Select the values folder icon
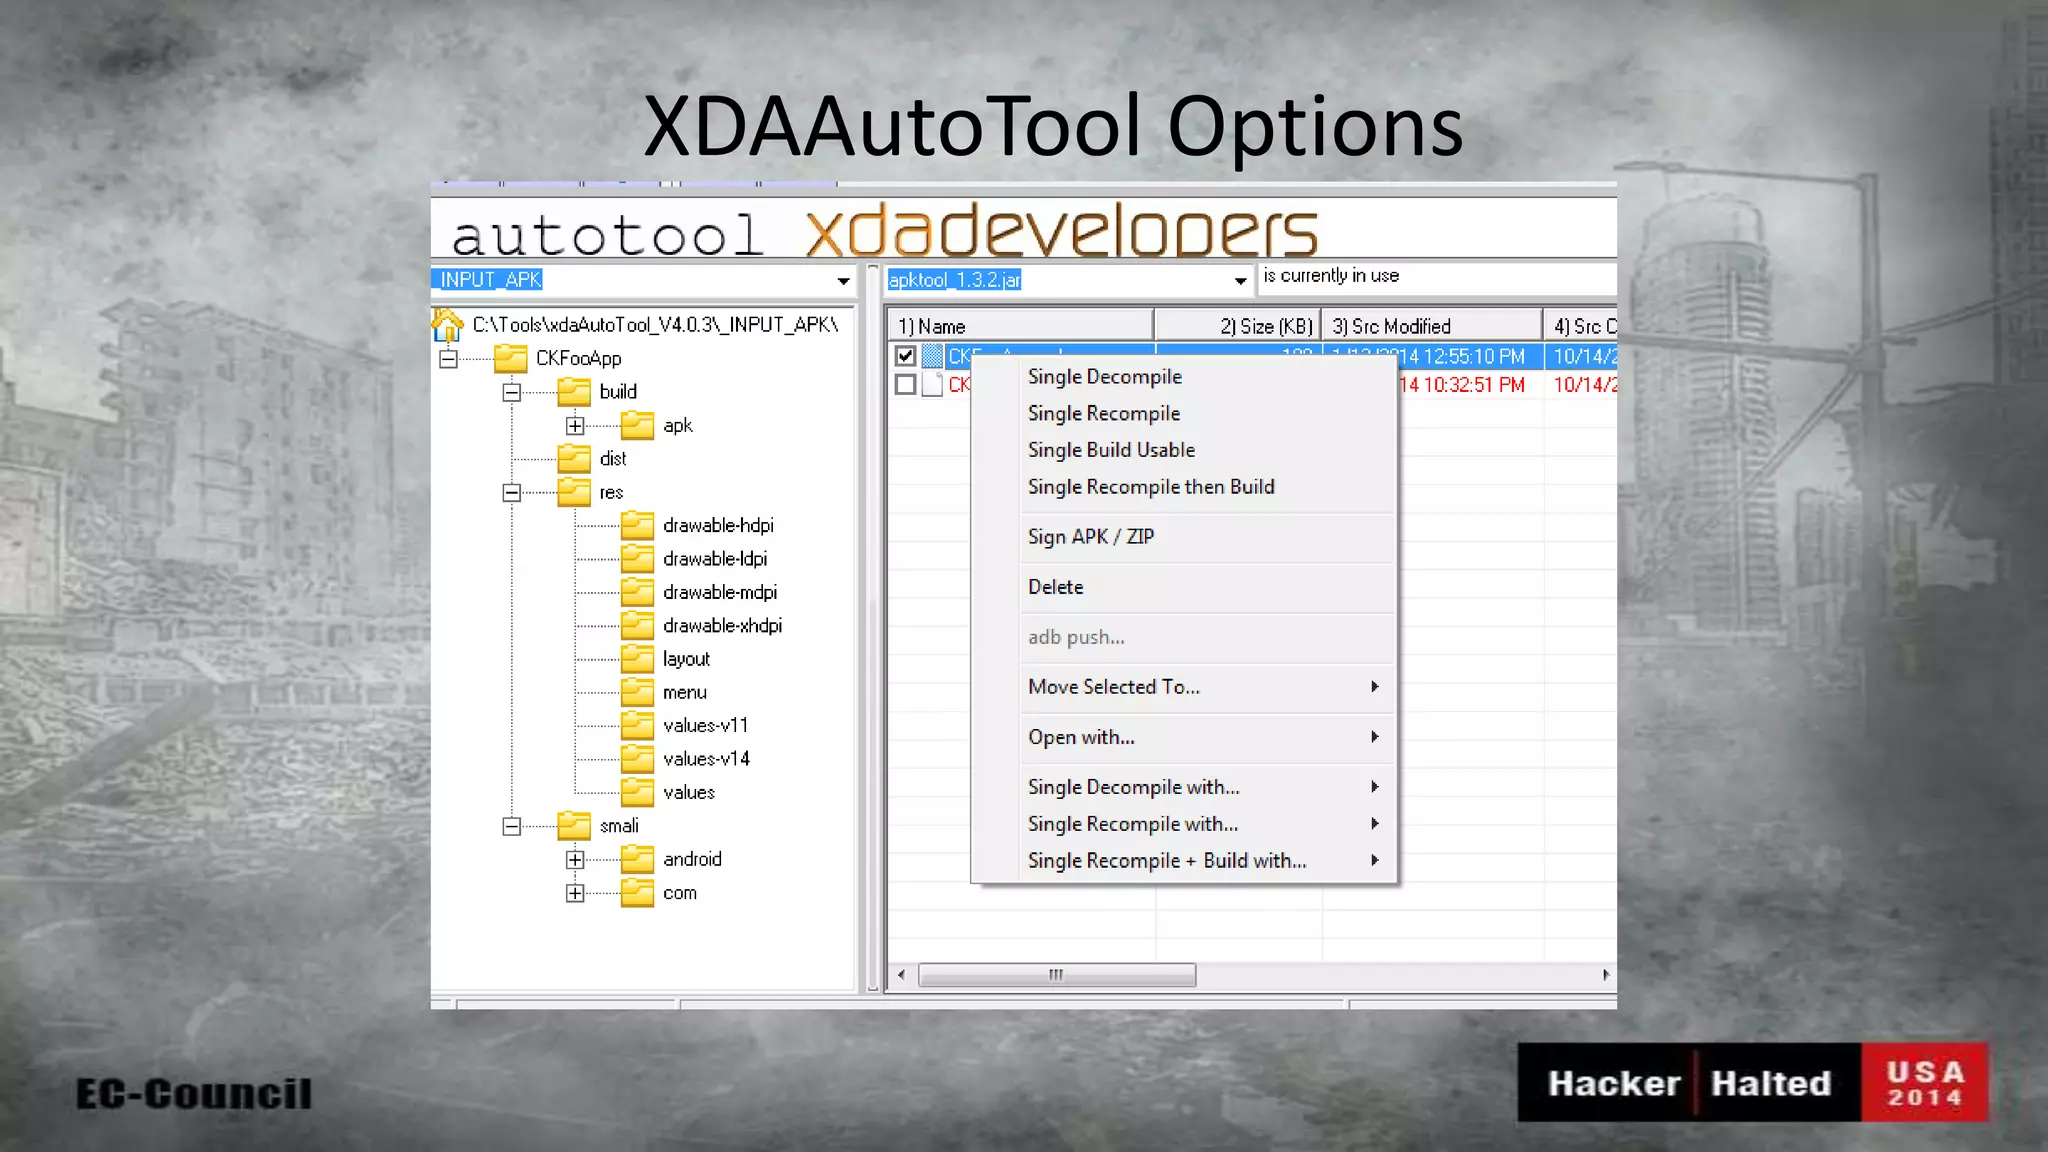This screenshot has width=2048, height=1152. coord(637,792)
